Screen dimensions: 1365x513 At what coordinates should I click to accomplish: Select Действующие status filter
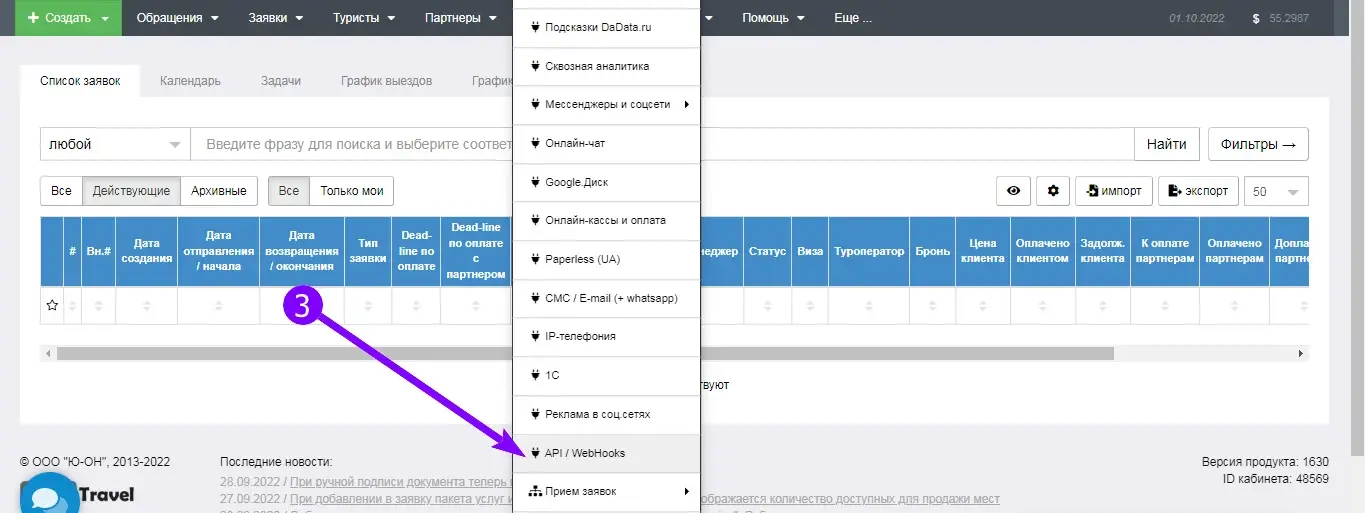coord(131,191)
